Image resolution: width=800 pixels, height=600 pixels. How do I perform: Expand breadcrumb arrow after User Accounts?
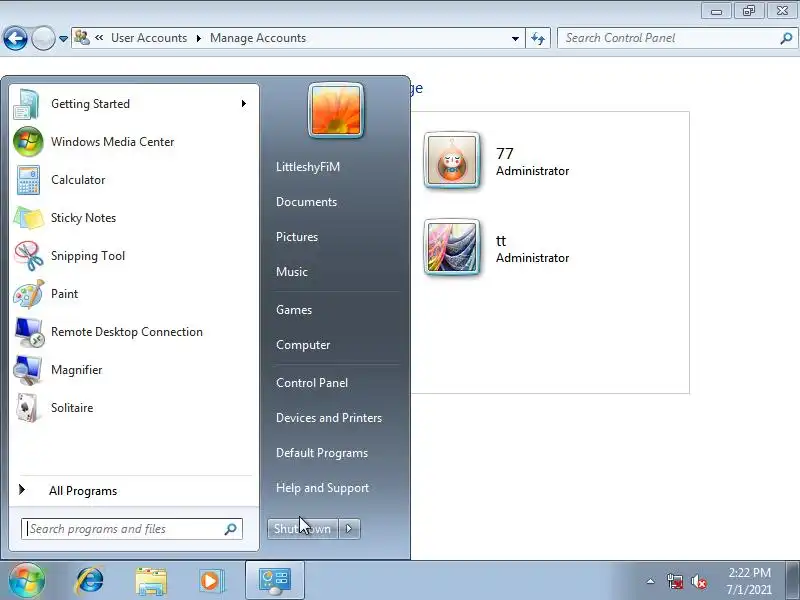pos(198,38)
